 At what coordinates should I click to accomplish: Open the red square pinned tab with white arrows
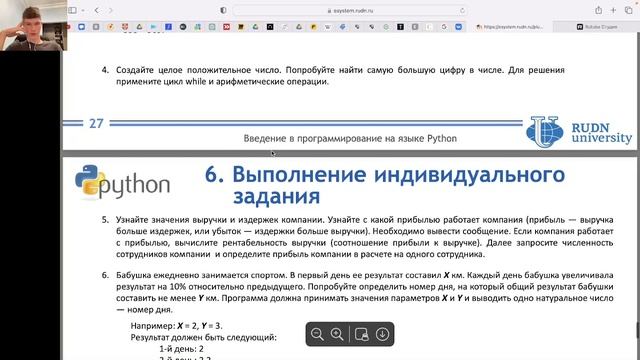pyautogui.click(x=227, y=27)
